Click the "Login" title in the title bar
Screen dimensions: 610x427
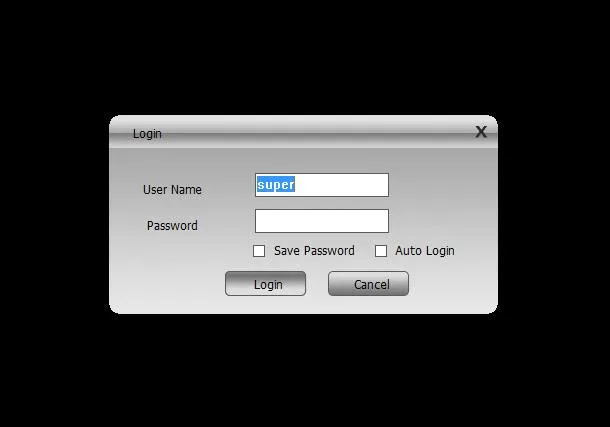147,134
